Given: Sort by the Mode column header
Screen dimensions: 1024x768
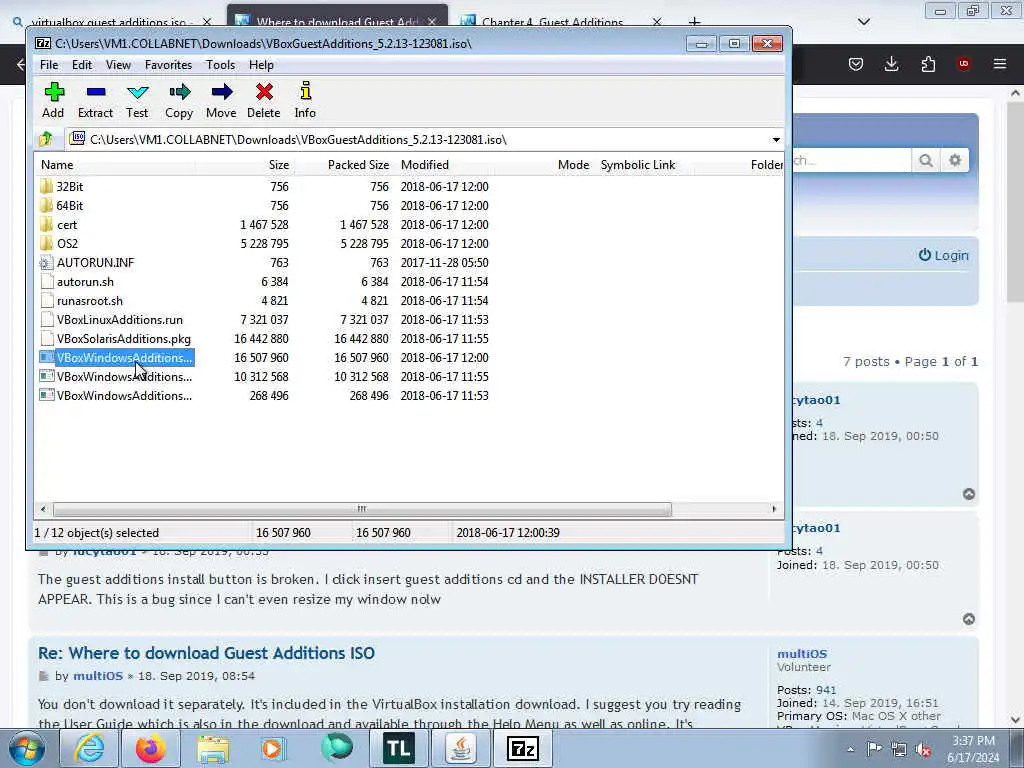Looking at the screenshot, I should pos(573,165).
